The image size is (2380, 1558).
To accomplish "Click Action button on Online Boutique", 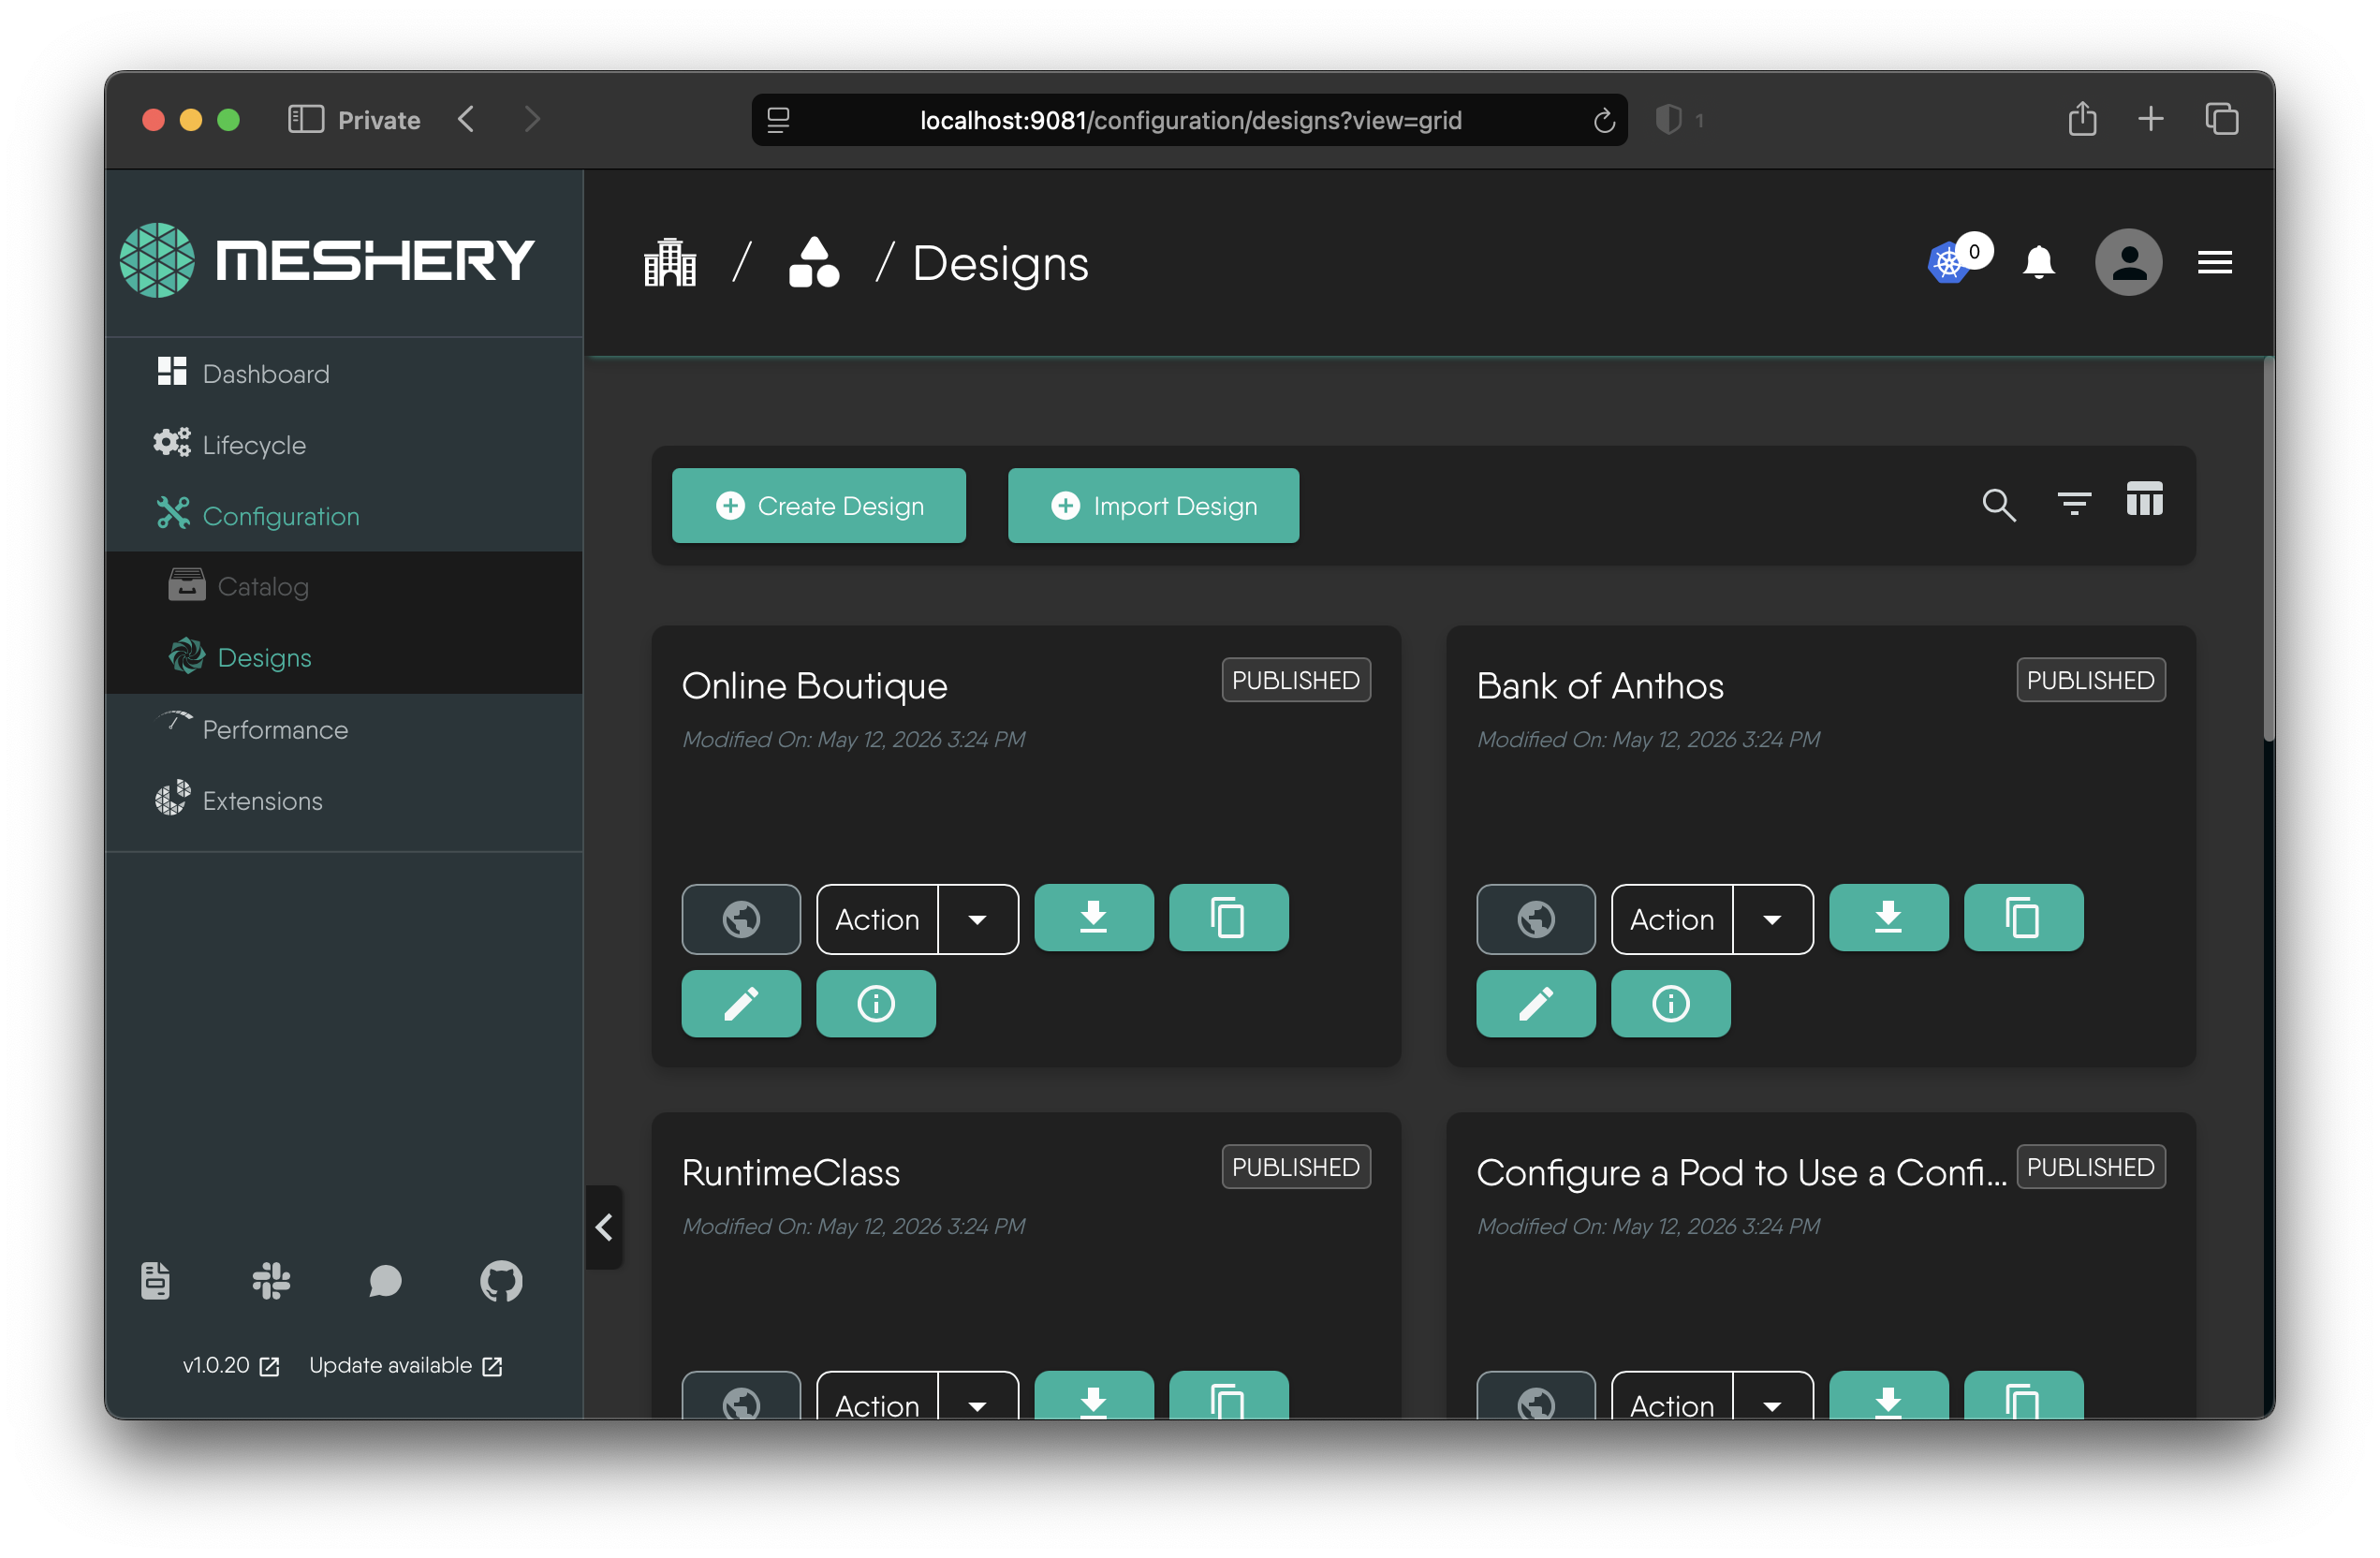I will tap(877, 919).
